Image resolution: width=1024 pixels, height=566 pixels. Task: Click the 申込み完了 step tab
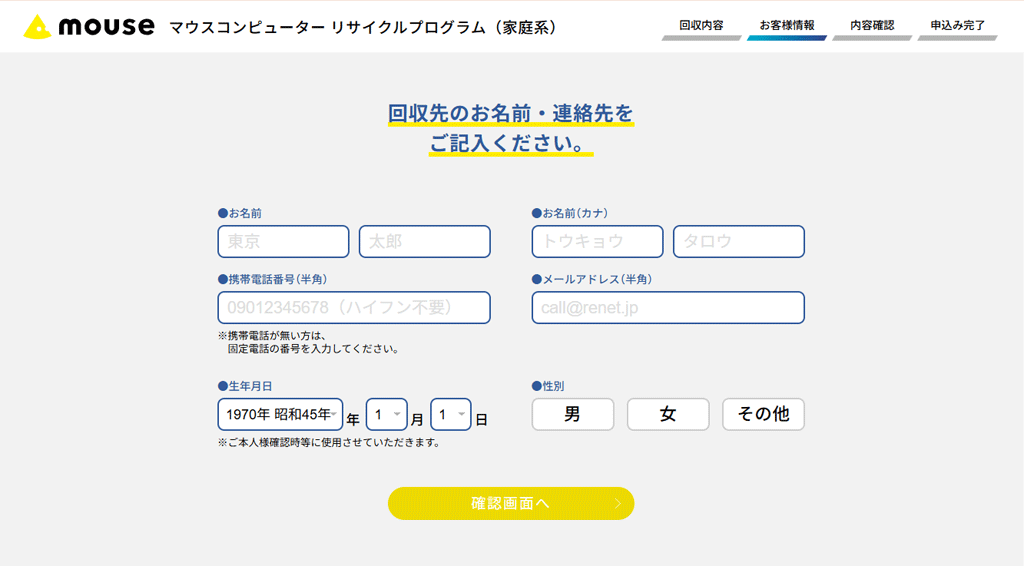tap(957, 26)
